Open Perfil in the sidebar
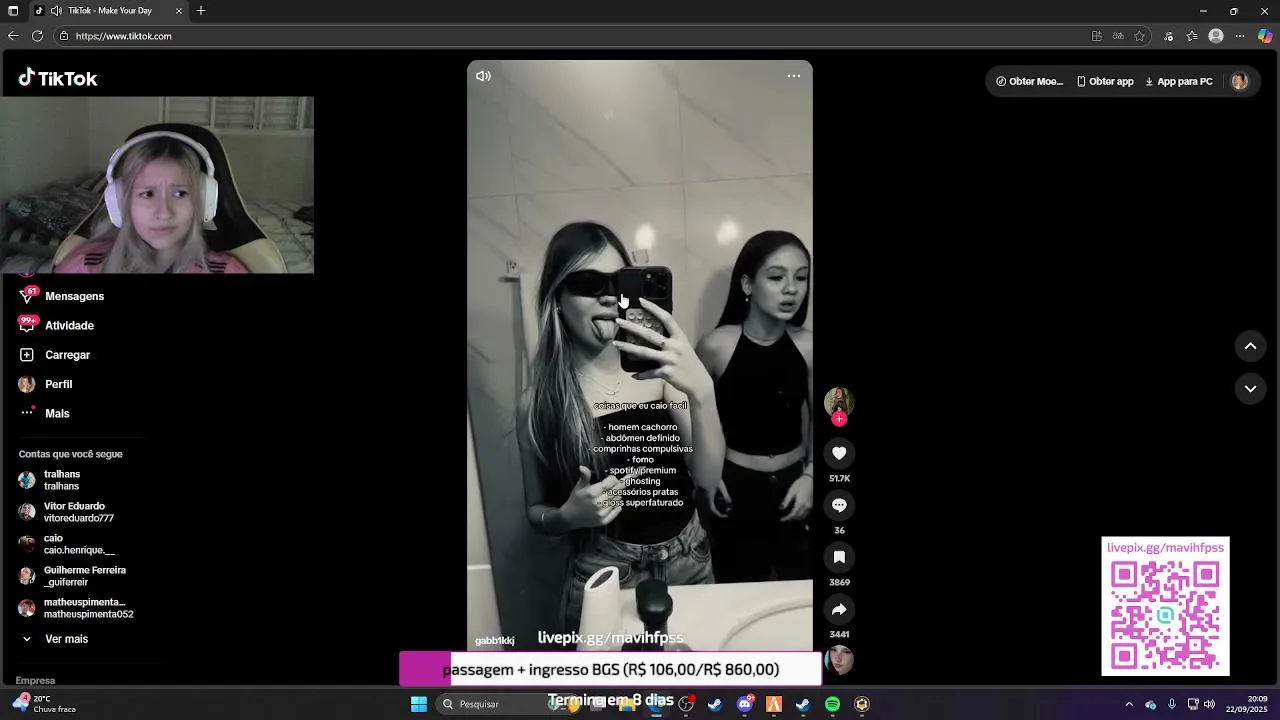 58,384
